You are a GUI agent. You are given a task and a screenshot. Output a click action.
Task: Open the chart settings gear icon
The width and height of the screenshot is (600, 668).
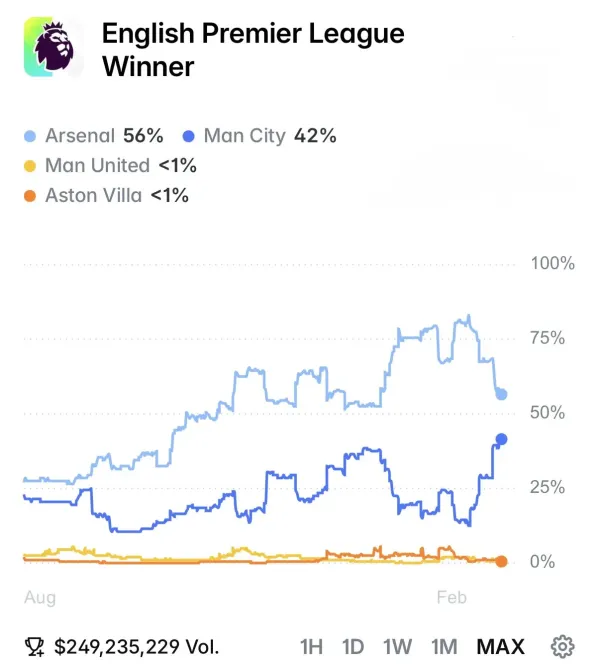pyautogui.click(x=562, y=646)
